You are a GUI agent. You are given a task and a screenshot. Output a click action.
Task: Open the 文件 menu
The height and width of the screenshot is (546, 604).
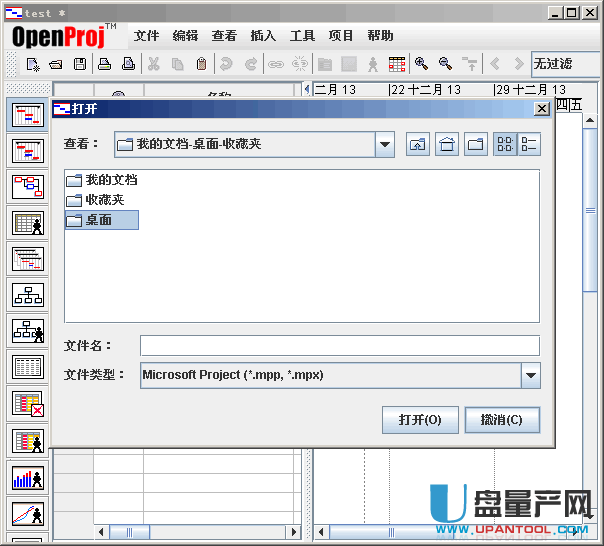[x=147, y=35]
